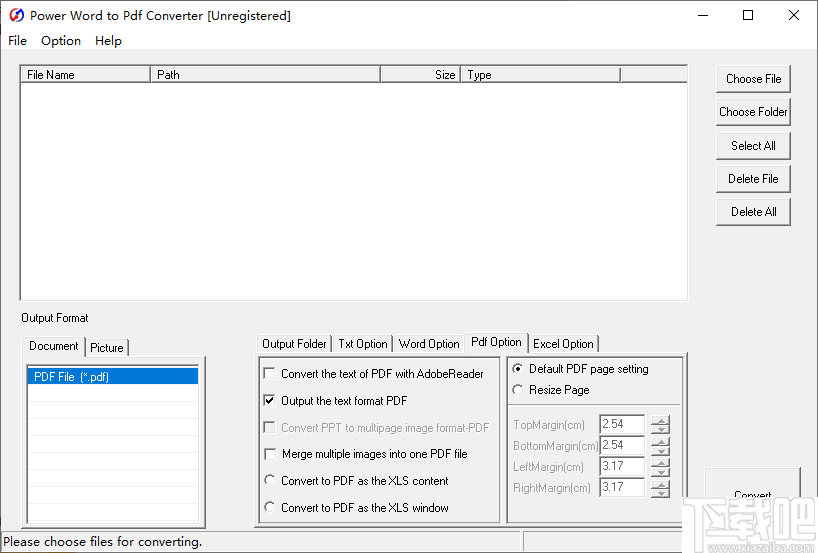The width and height of the screenshot is (818, 553).
Task: Click the Delete File button
Action: pyautogui.click(x=753, y=179)
